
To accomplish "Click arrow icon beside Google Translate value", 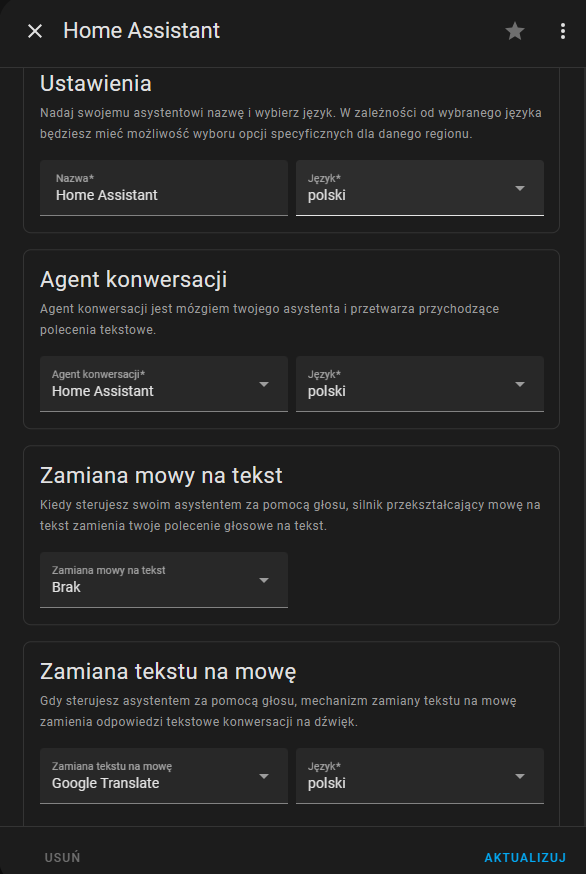I will coord(264,776).
